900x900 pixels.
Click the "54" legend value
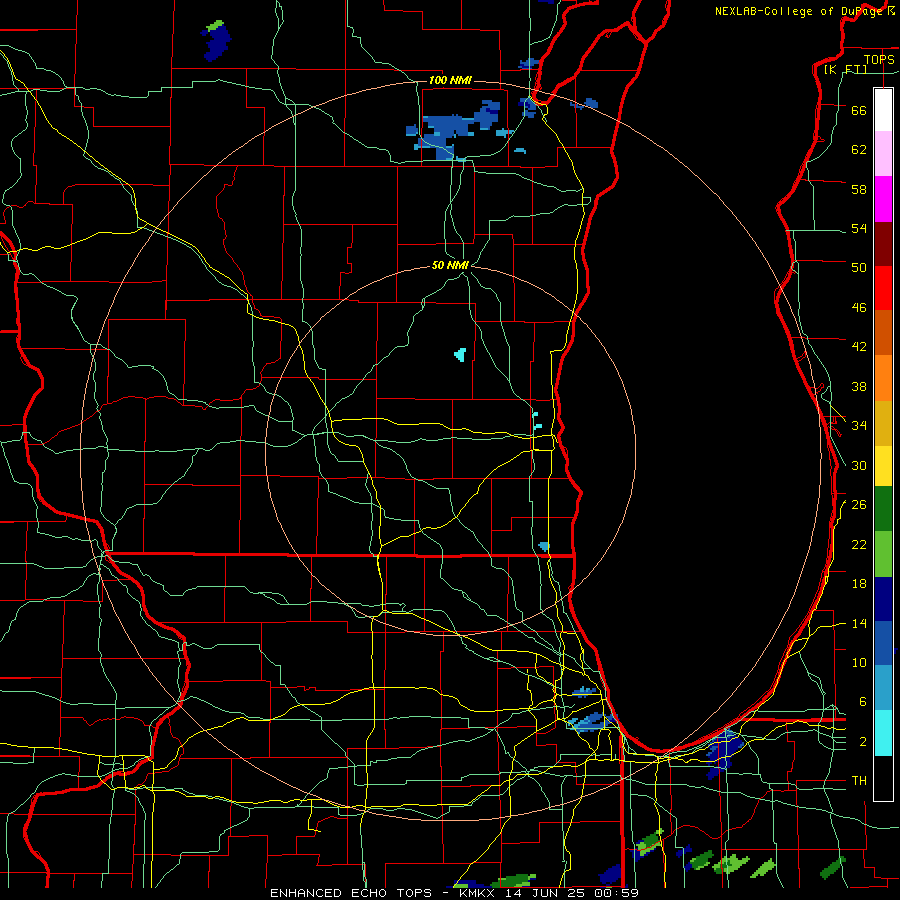point(859,228)
